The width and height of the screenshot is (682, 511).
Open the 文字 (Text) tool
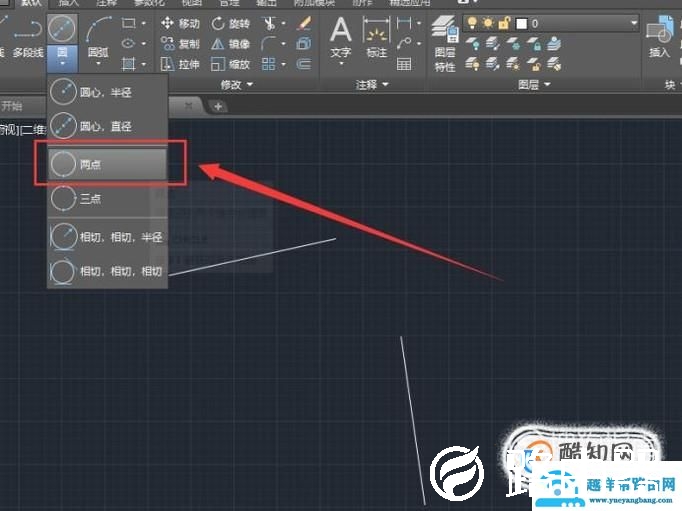341,37
